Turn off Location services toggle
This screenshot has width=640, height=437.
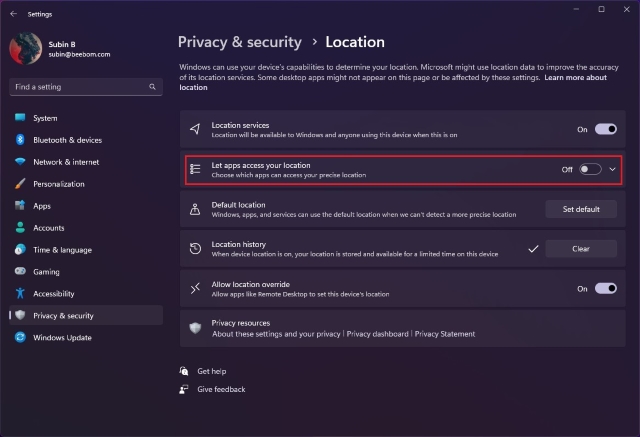(x=605, y=129)
